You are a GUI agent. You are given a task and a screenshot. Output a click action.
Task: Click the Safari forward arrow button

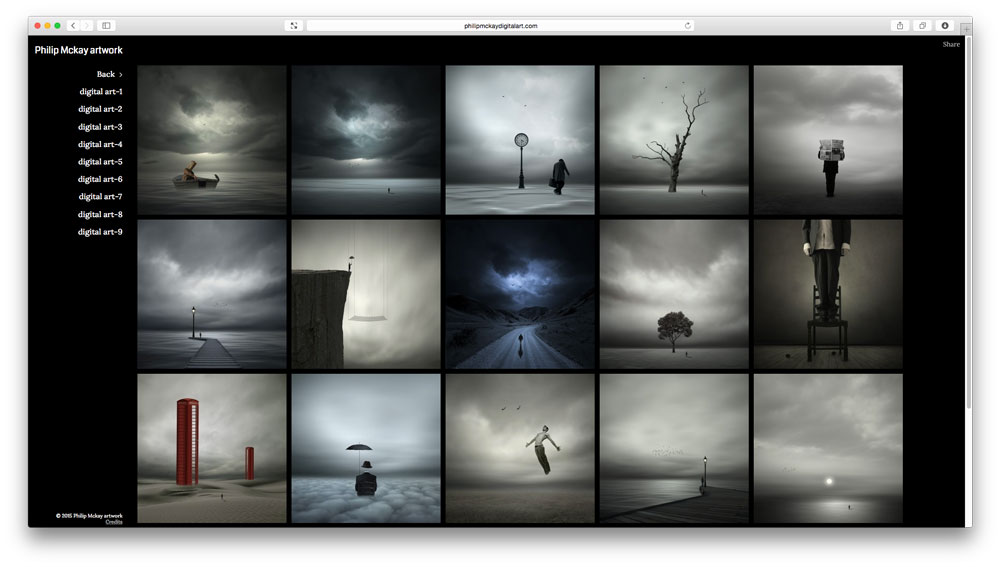(x=87, y=26)
